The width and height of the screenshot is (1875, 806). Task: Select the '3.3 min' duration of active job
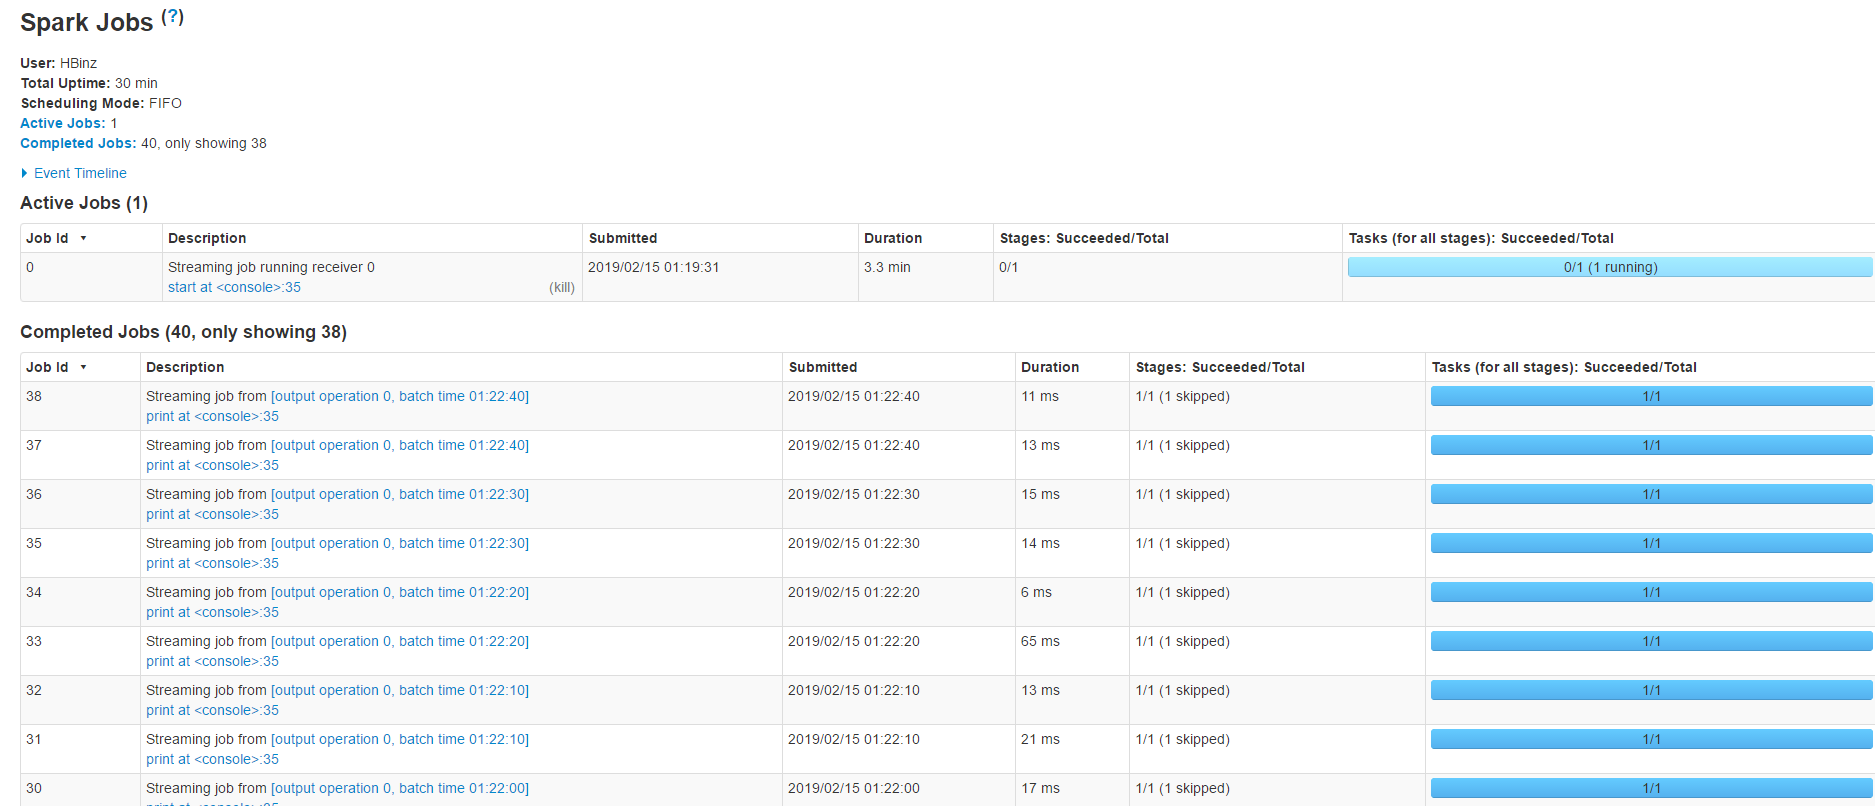887,267
